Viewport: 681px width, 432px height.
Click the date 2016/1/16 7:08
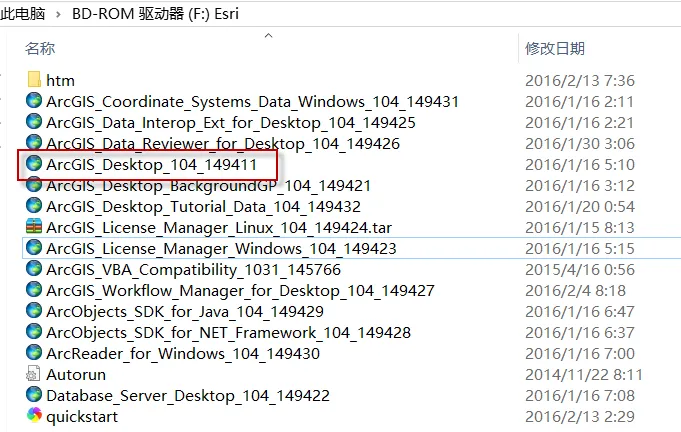580,396
